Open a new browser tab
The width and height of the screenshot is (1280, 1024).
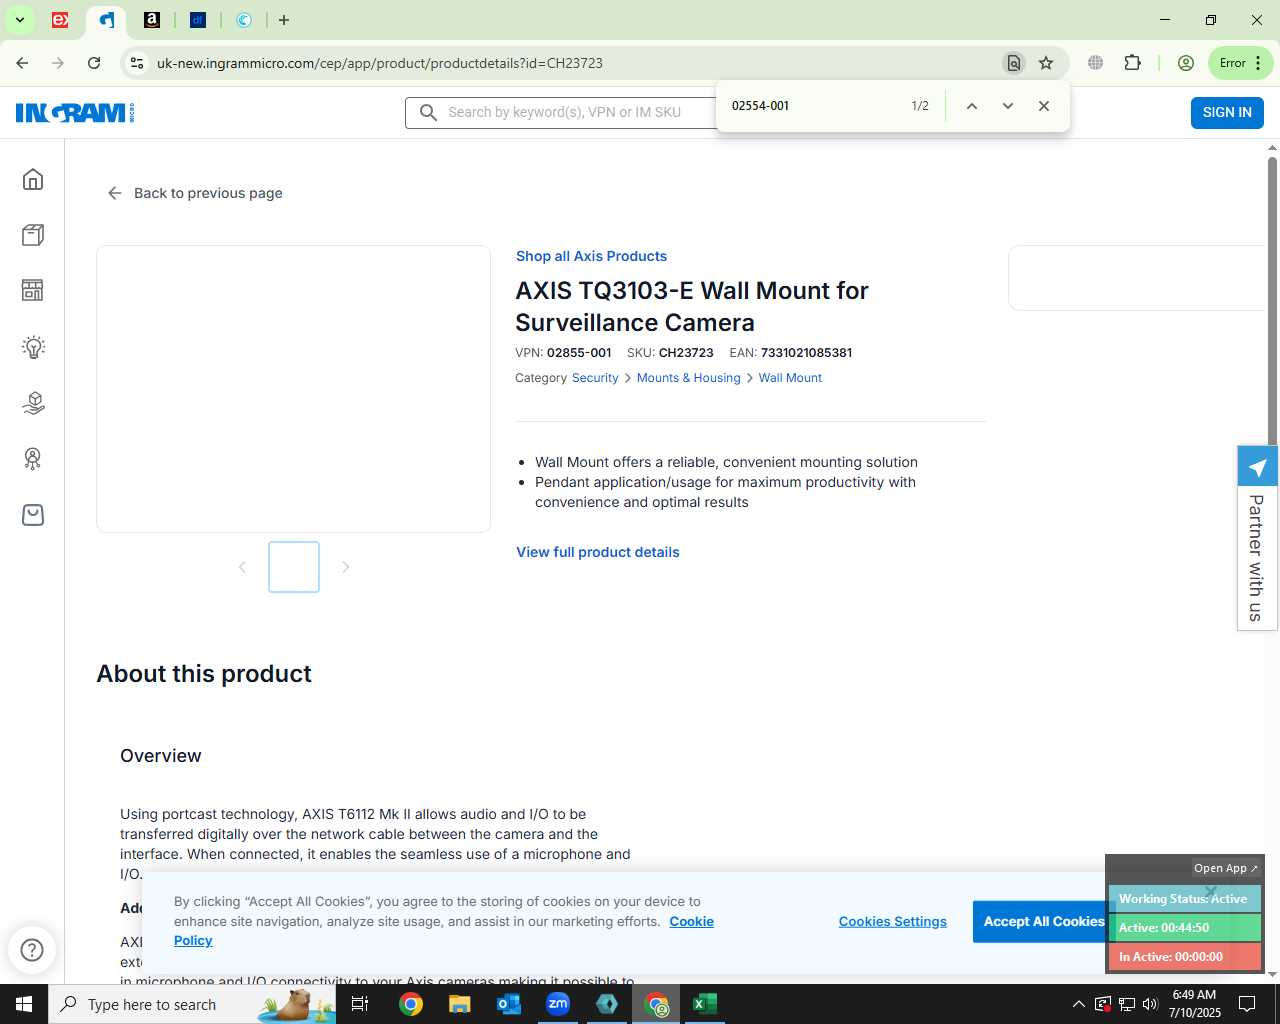284,20
